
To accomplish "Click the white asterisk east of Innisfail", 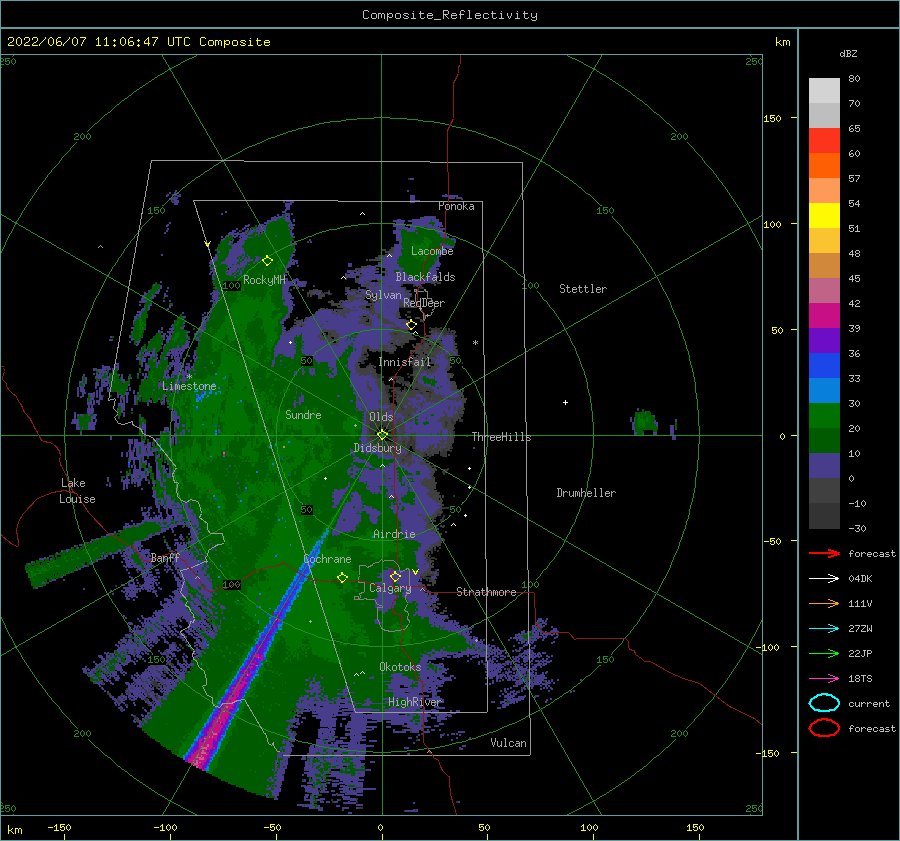I will [475, 343].
